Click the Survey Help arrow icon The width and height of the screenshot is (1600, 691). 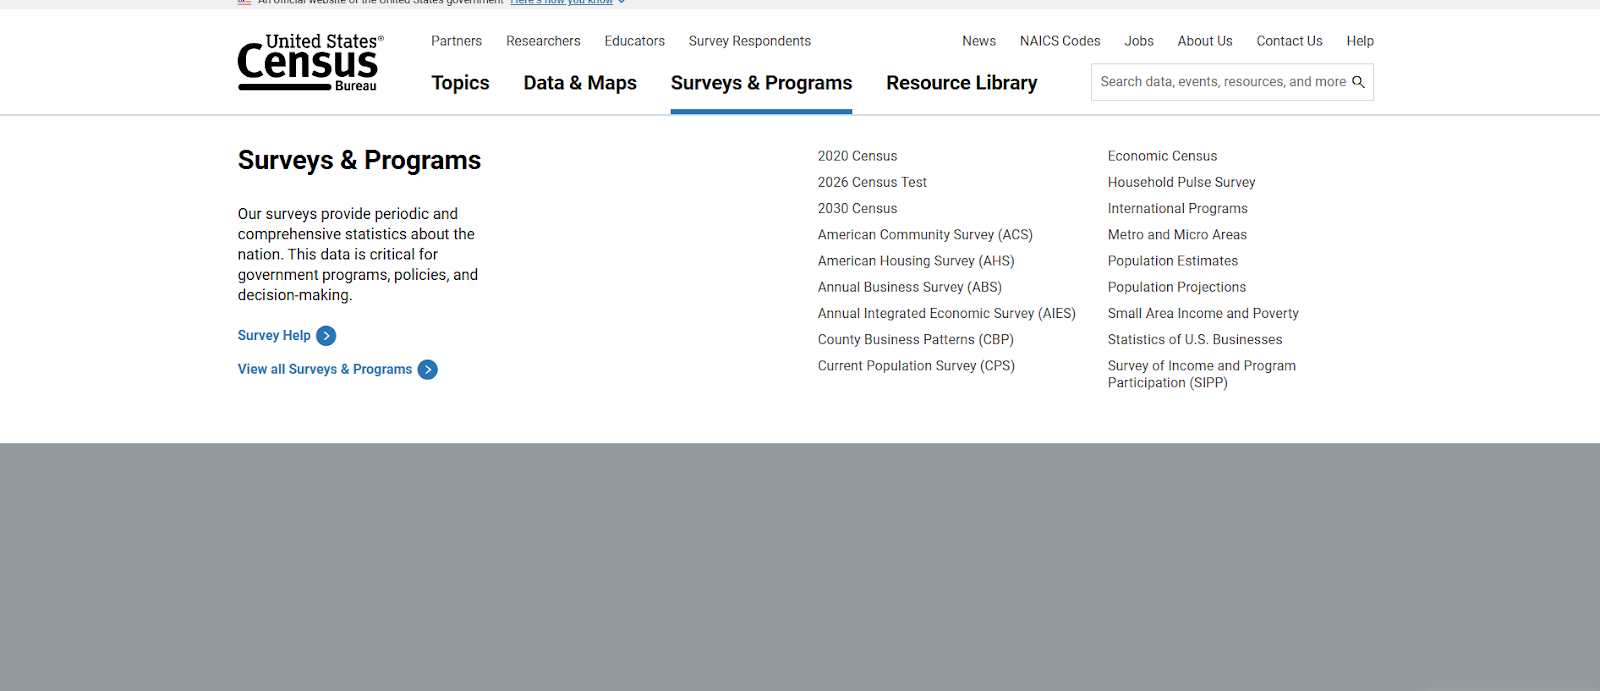(326, 336)
